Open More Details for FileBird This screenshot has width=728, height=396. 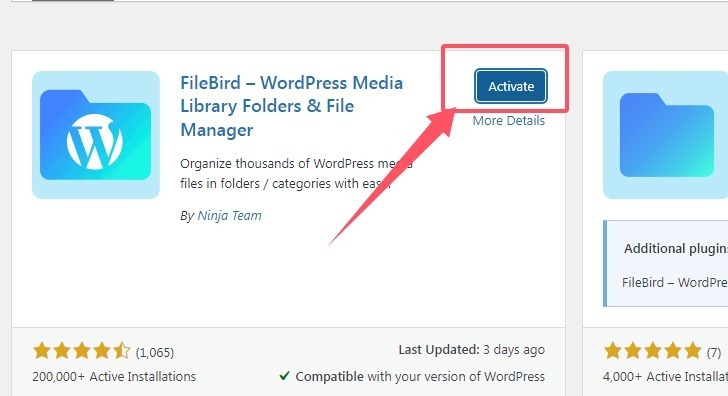[x=509, y=121]
